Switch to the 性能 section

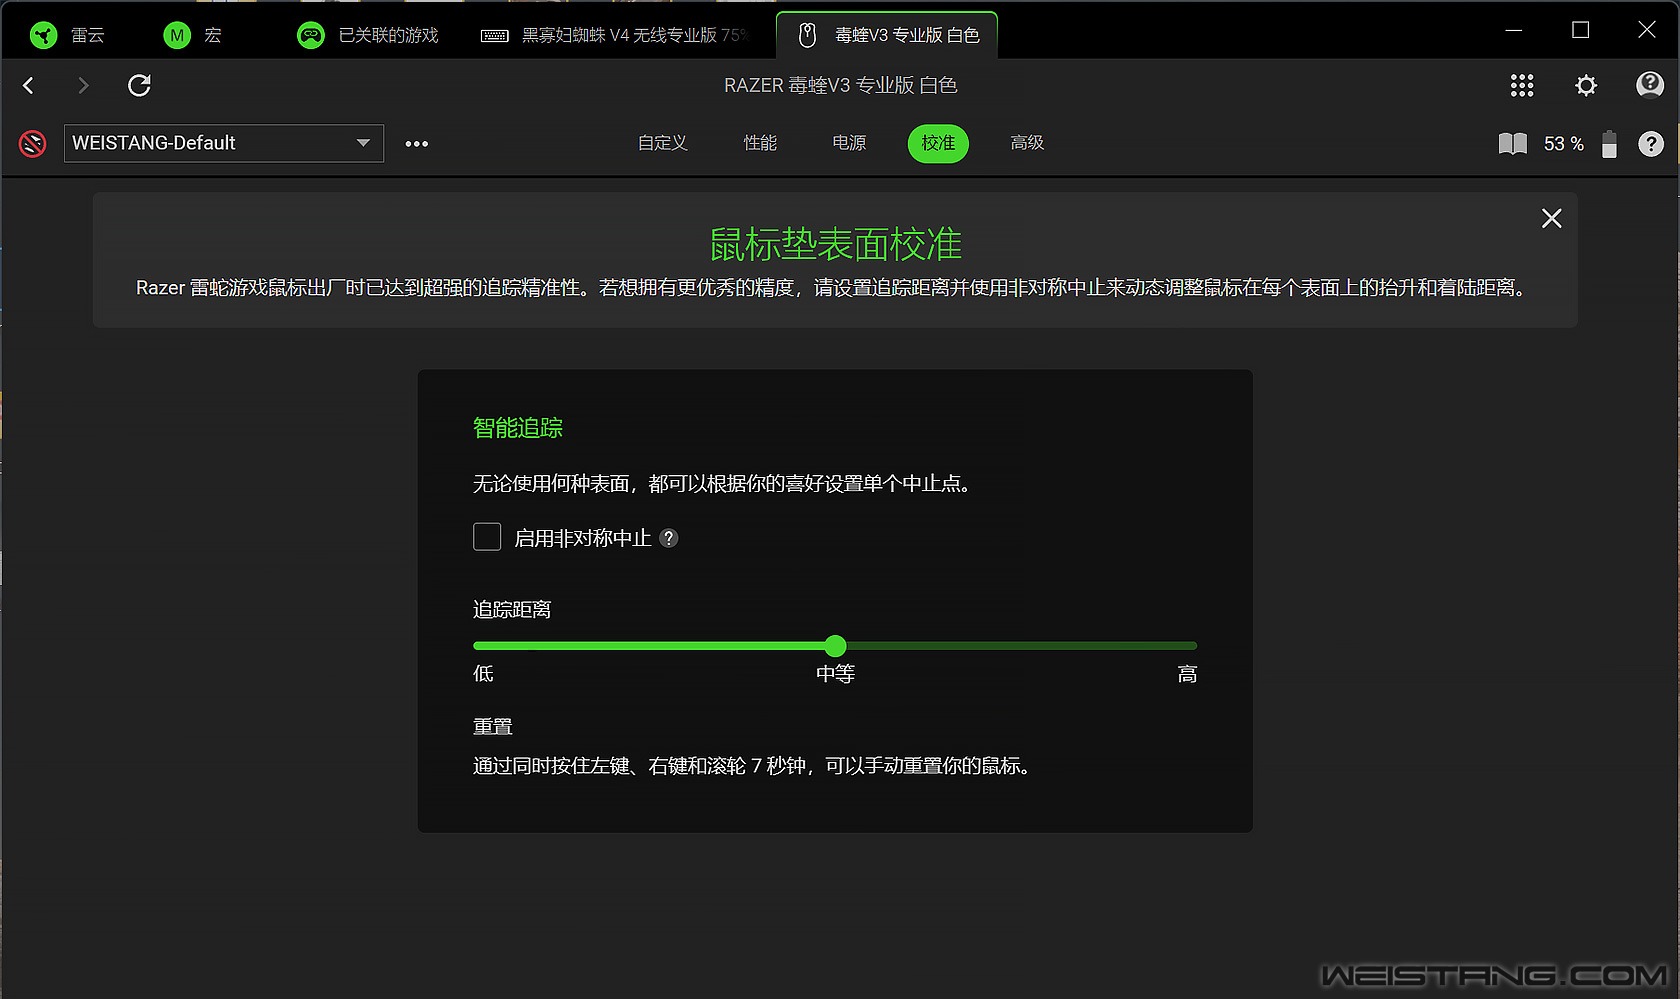pos(760,143)
